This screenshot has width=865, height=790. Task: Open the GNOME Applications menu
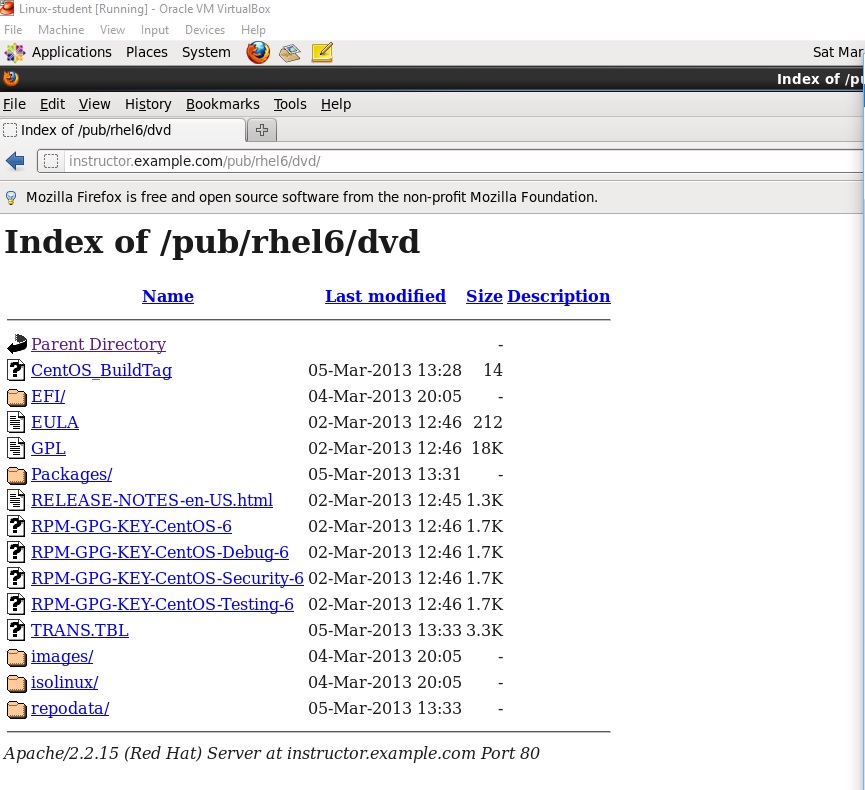(72, 52)
